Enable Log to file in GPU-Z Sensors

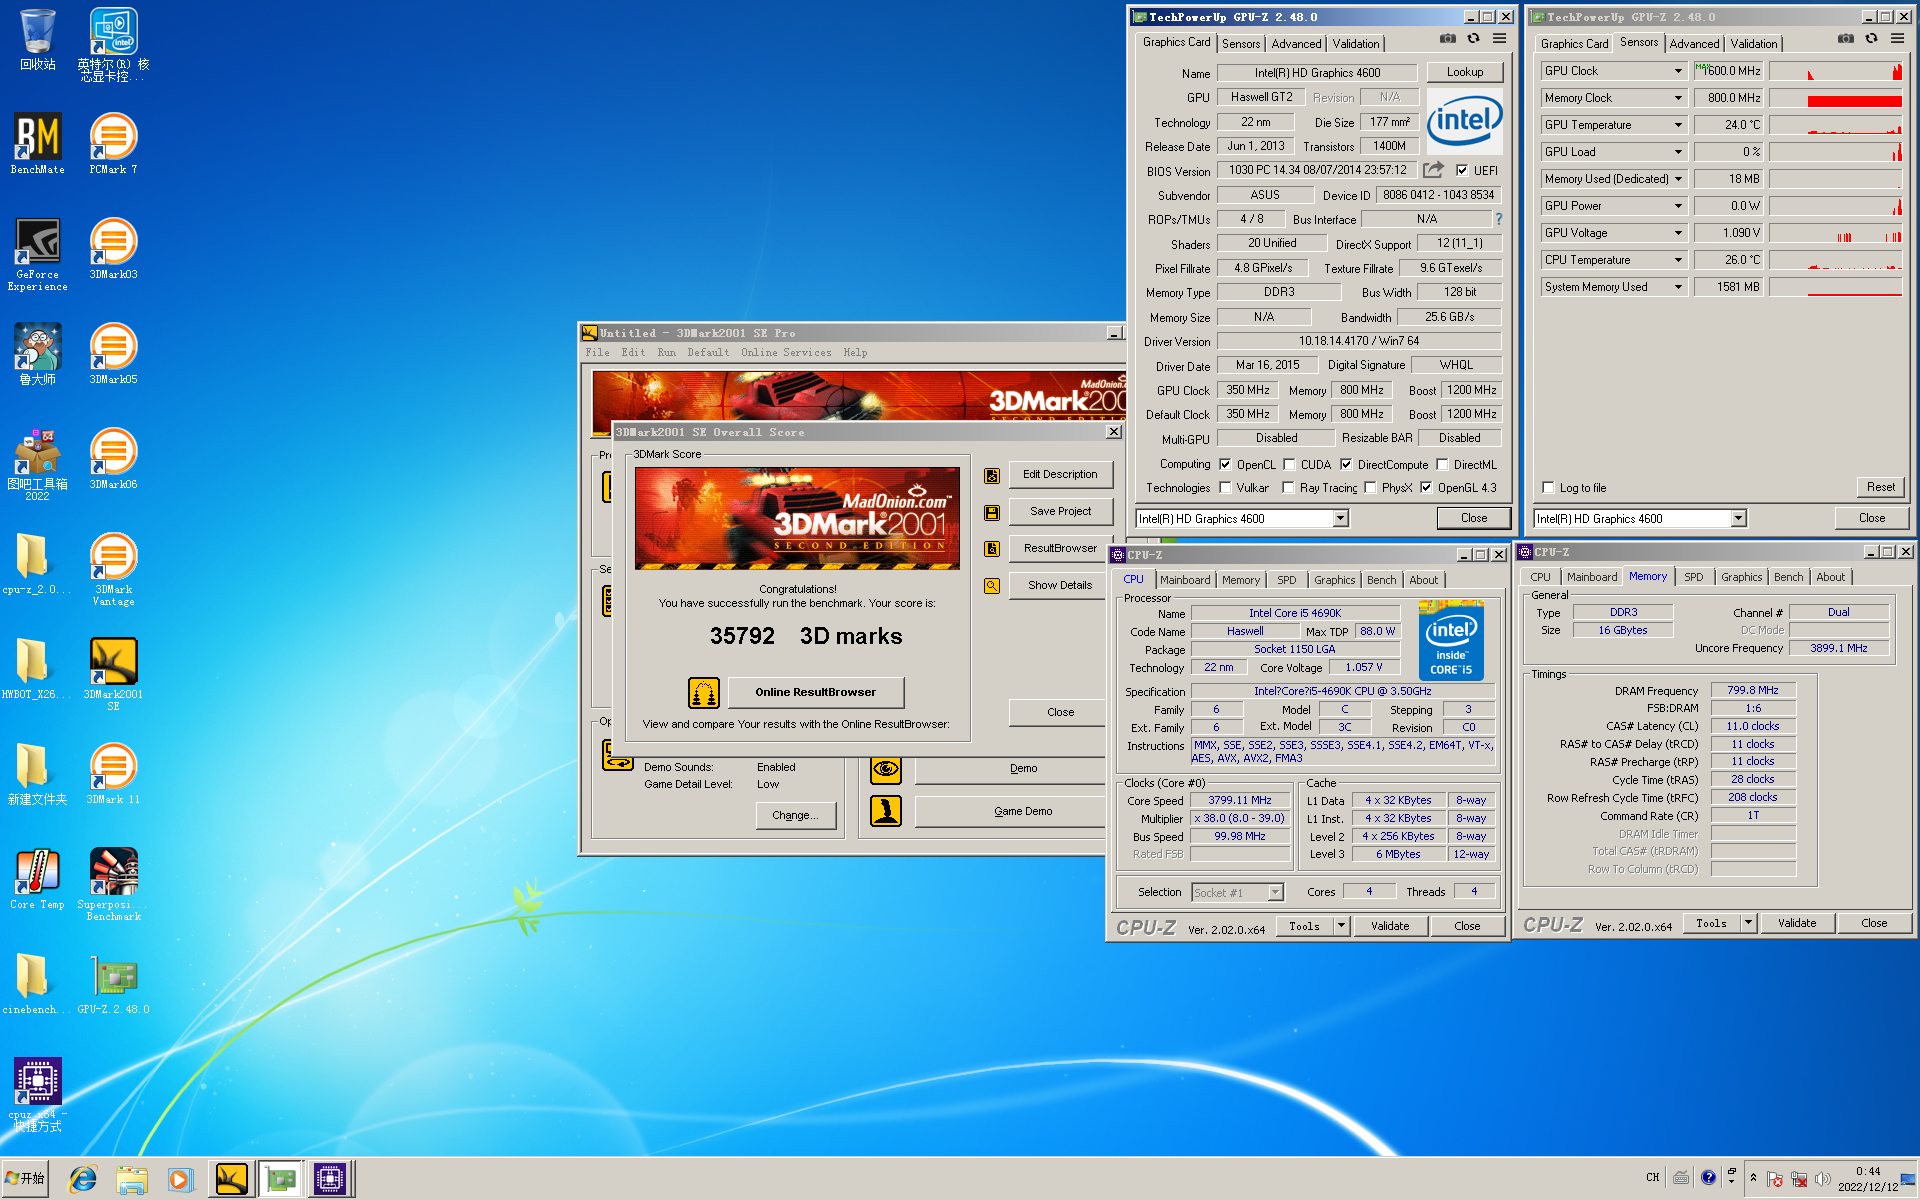1548,488
